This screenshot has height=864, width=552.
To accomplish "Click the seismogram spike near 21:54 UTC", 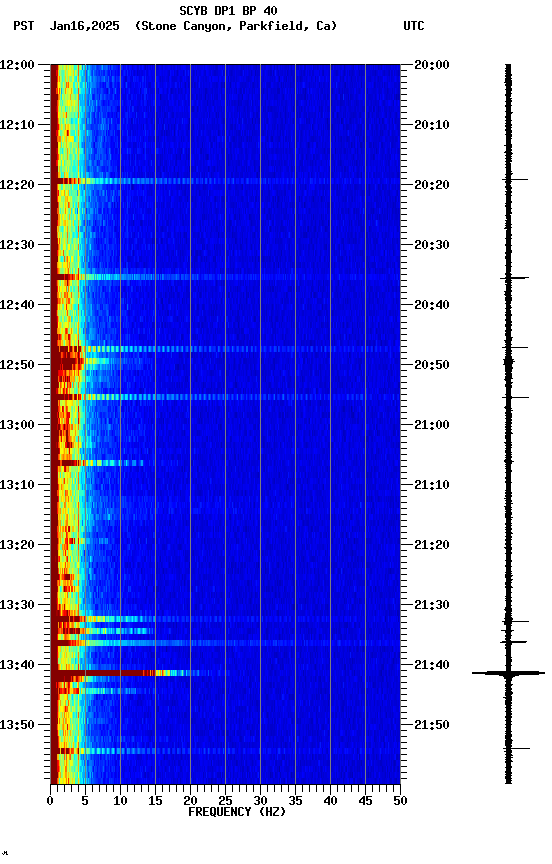I will point(517,748).
